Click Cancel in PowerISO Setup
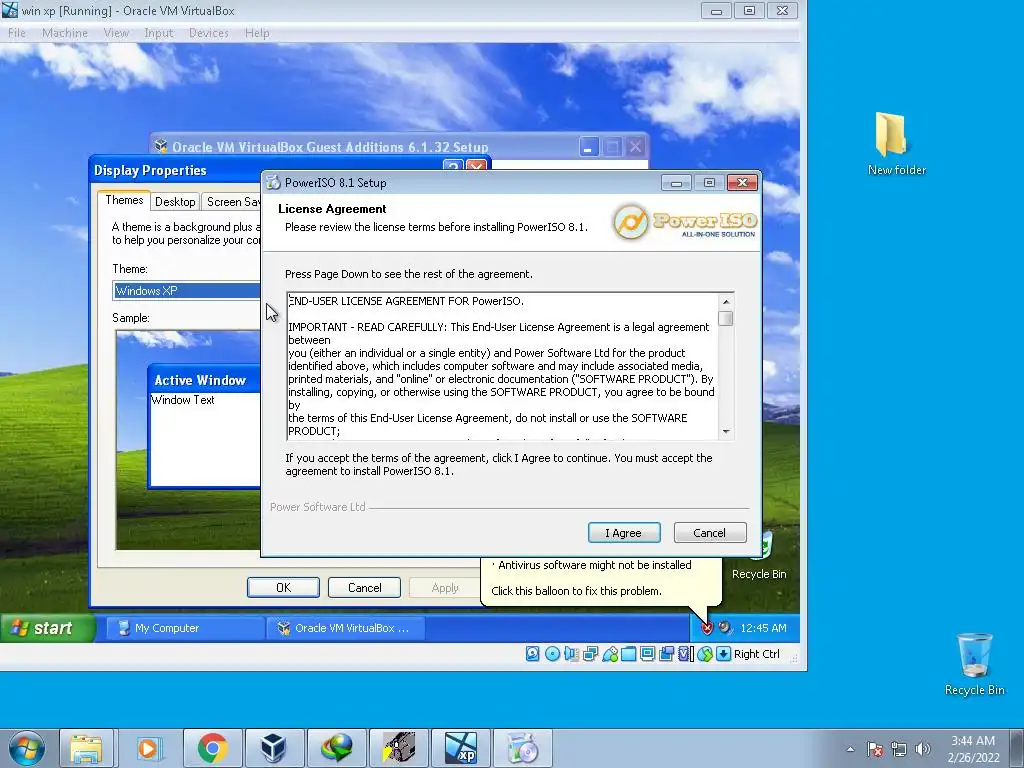The image size is (1024, 768). 709,533
